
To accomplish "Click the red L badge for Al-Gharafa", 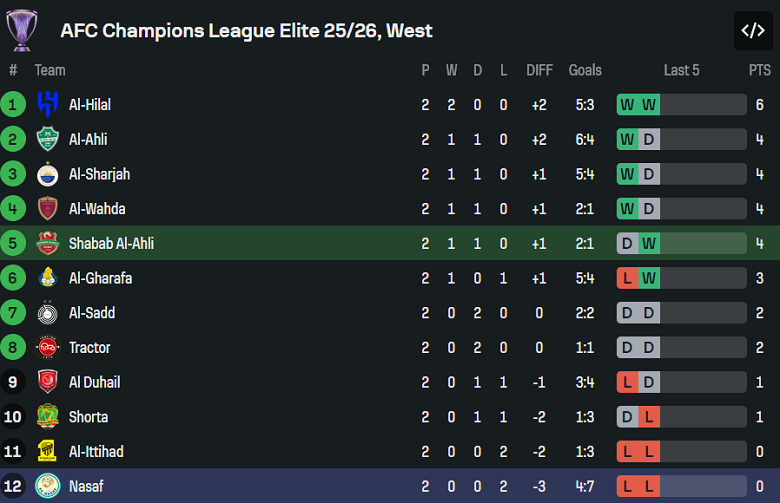I will pos(627,278).
